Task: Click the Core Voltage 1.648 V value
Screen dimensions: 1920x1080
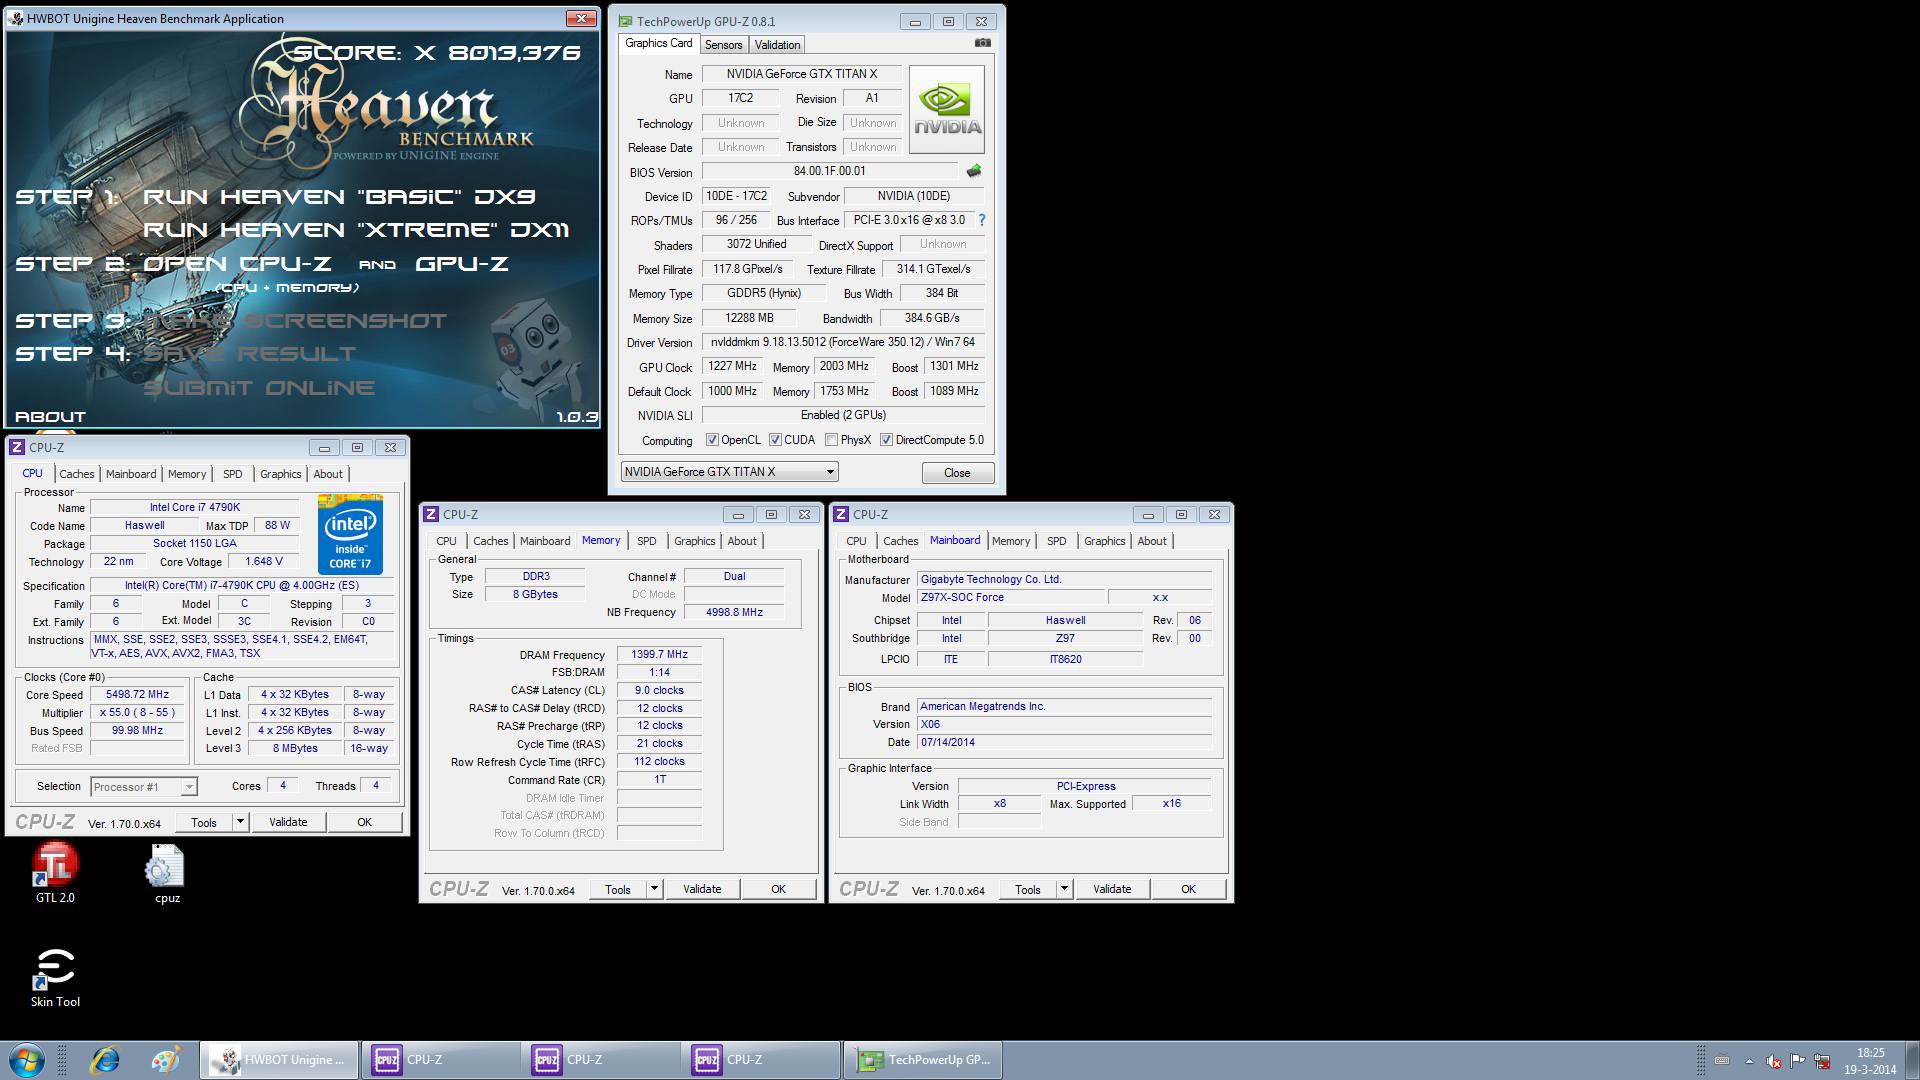Action: (264, 562)
